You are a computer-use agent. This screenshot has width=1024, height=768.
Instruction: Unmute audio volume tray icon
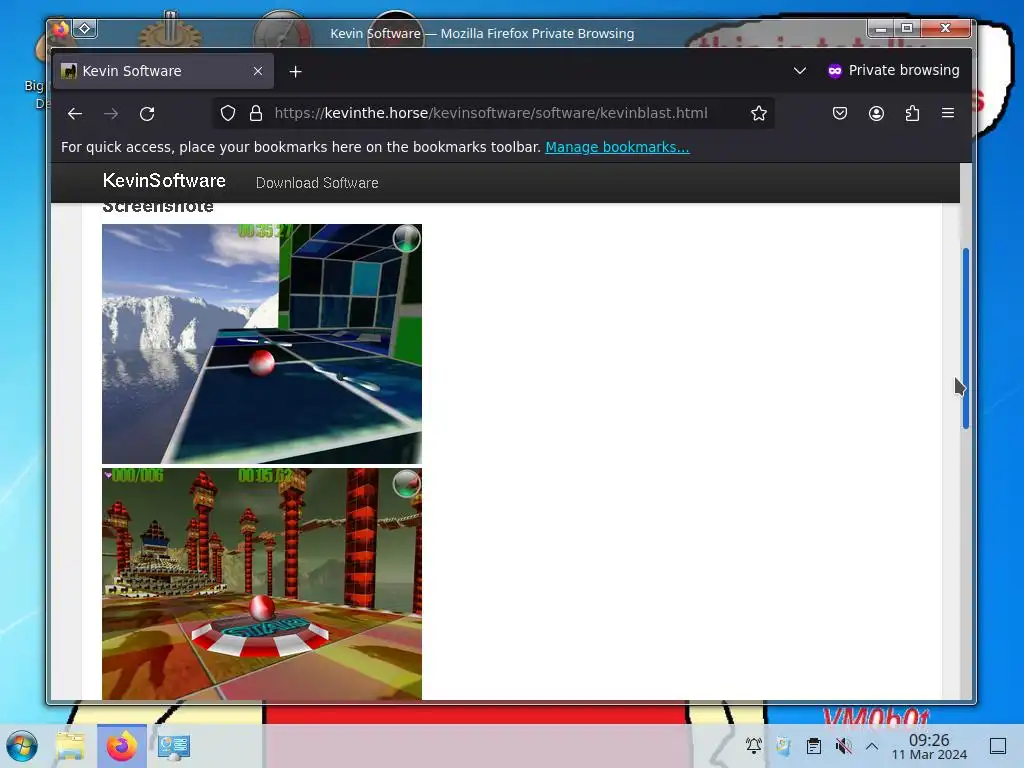click(x=844, y=745)
